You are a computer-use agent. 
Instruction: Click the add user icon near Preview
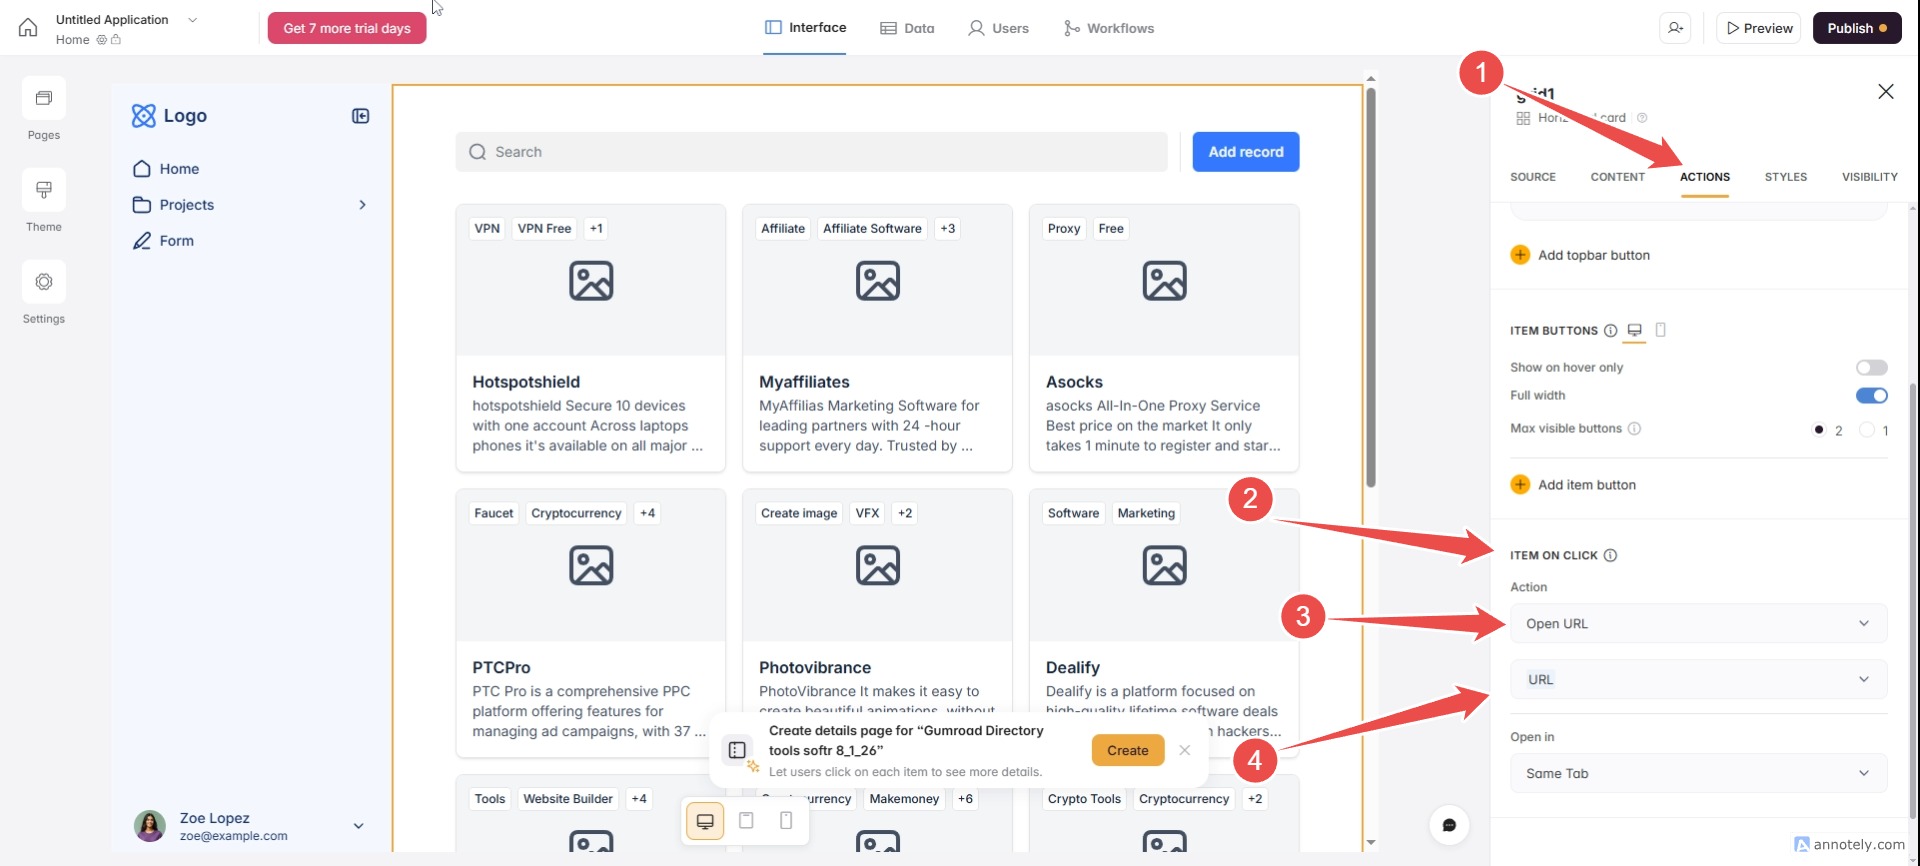1676,28
